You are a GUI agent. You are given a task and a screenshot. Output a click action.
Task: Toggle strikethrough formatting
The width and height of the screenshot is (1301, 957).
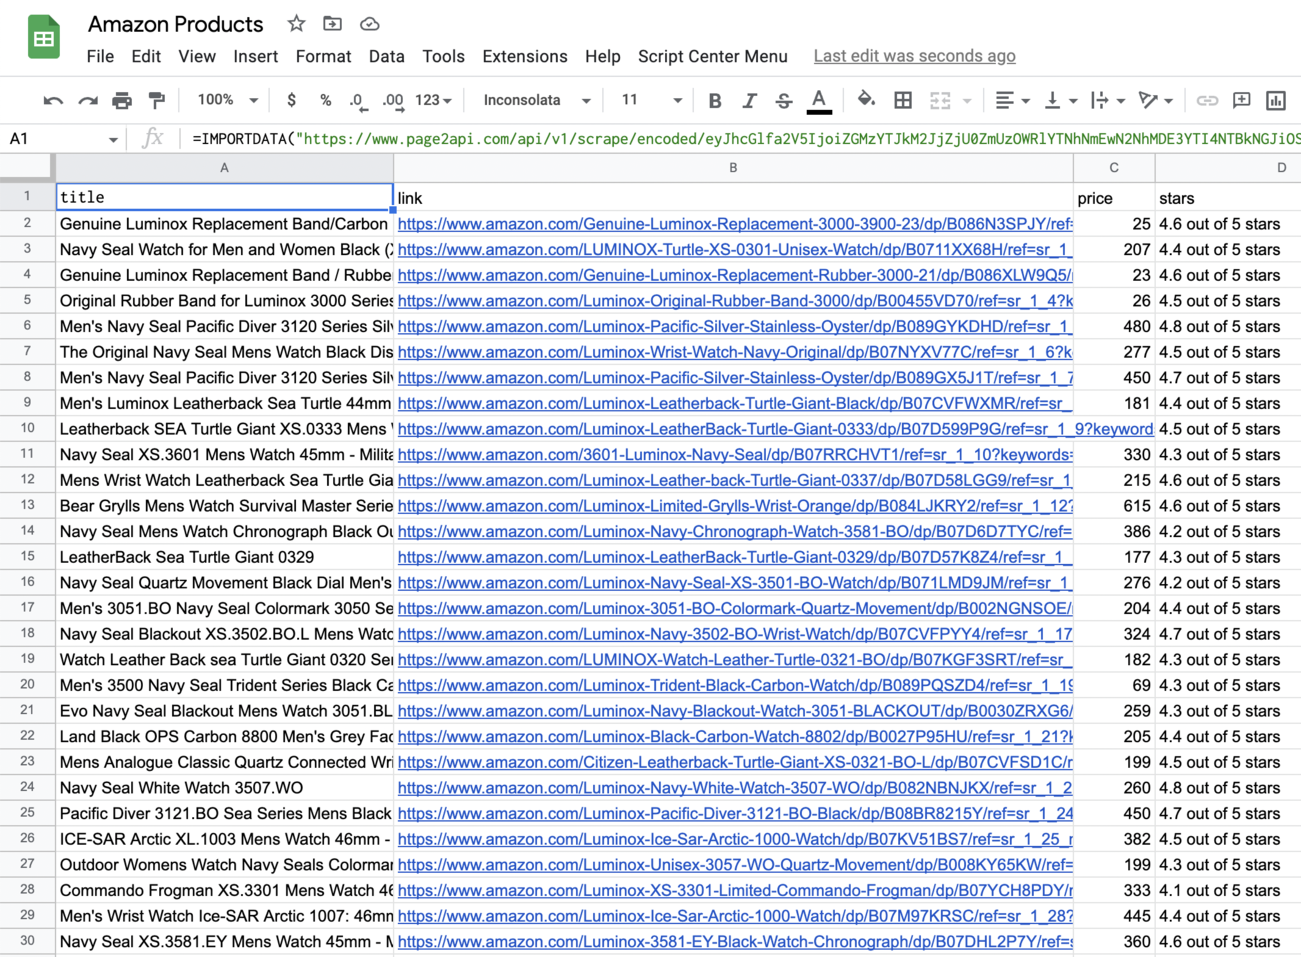tap(784, 100)
